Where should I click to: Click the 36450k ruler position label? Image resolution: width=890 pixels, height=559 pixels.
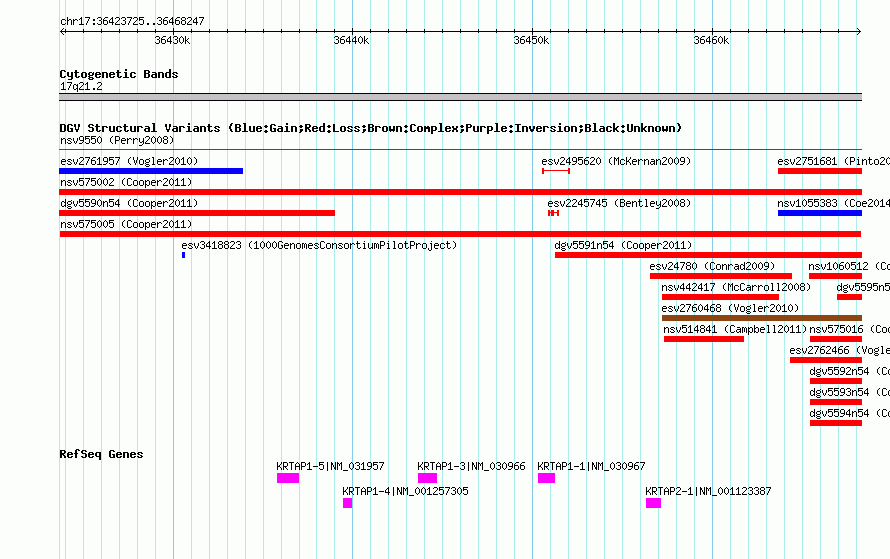531,40
